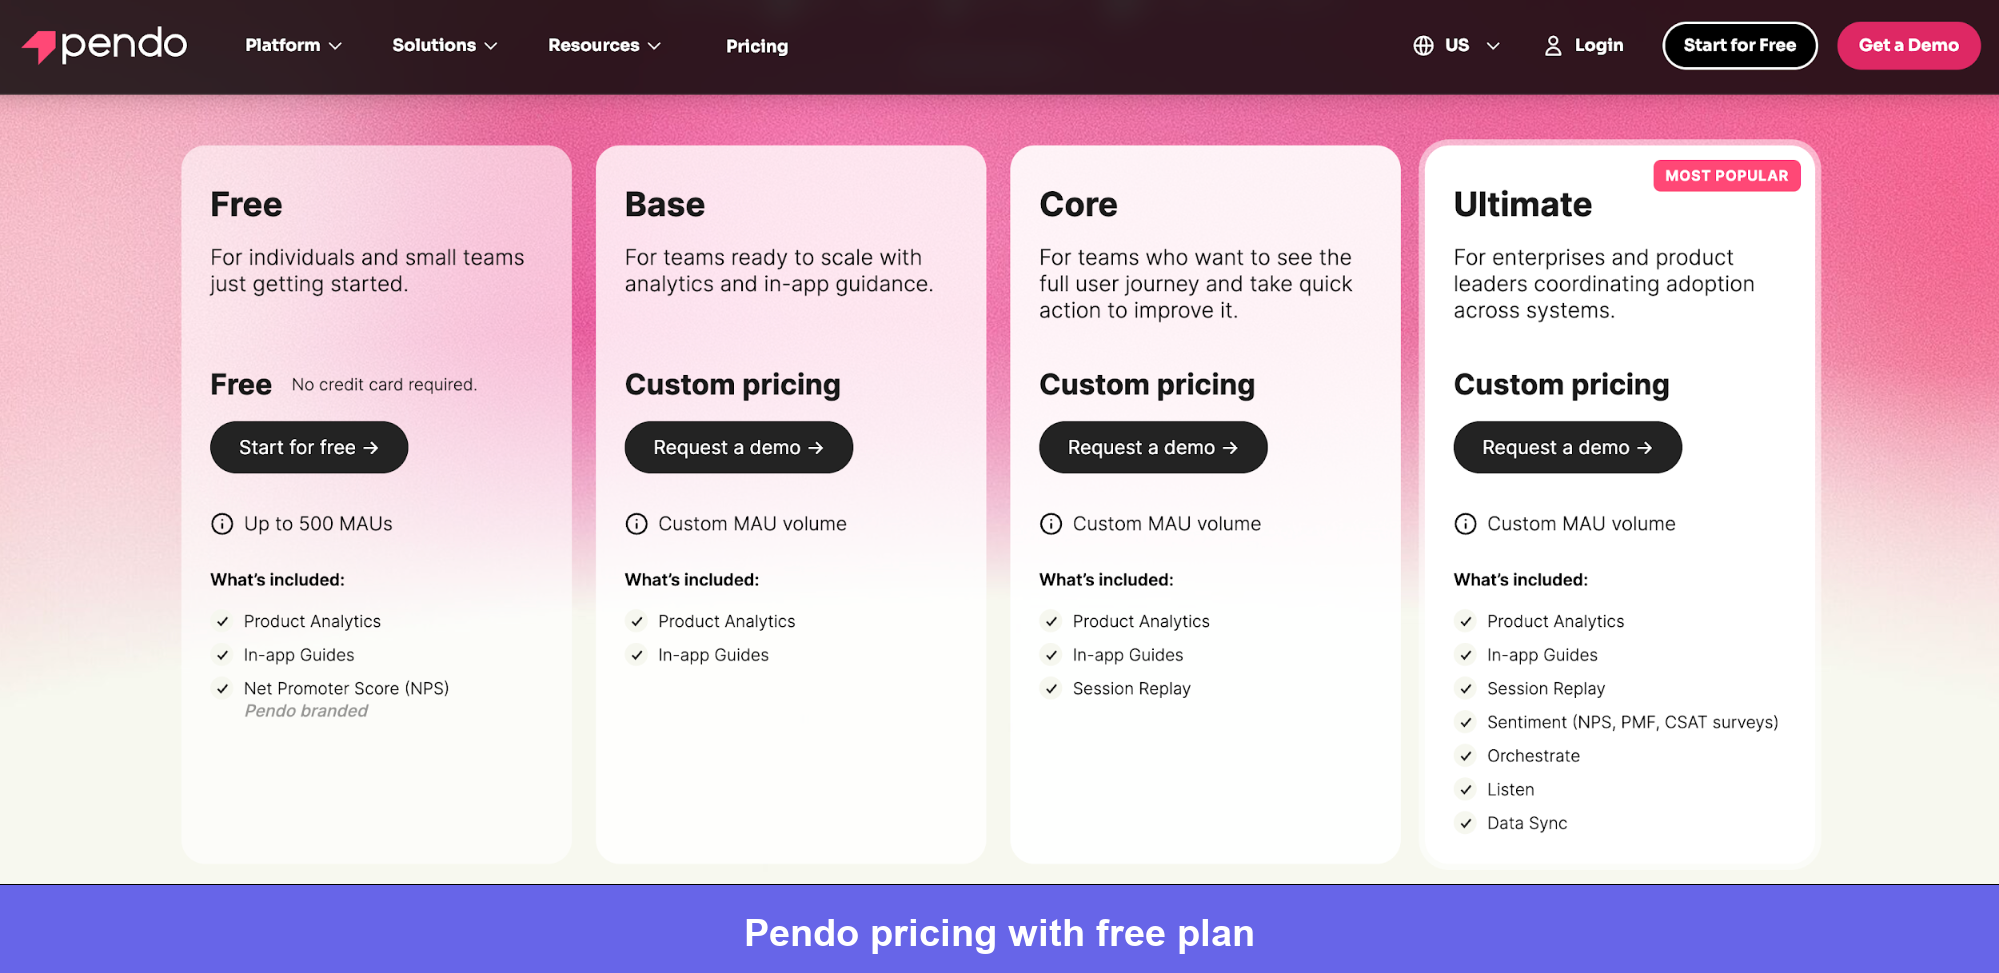The width and height of the screenshot is (1999, 973).
Task: Open the Solutions dropdown menu
Action: pyautogui.click(x=443, y=45)
